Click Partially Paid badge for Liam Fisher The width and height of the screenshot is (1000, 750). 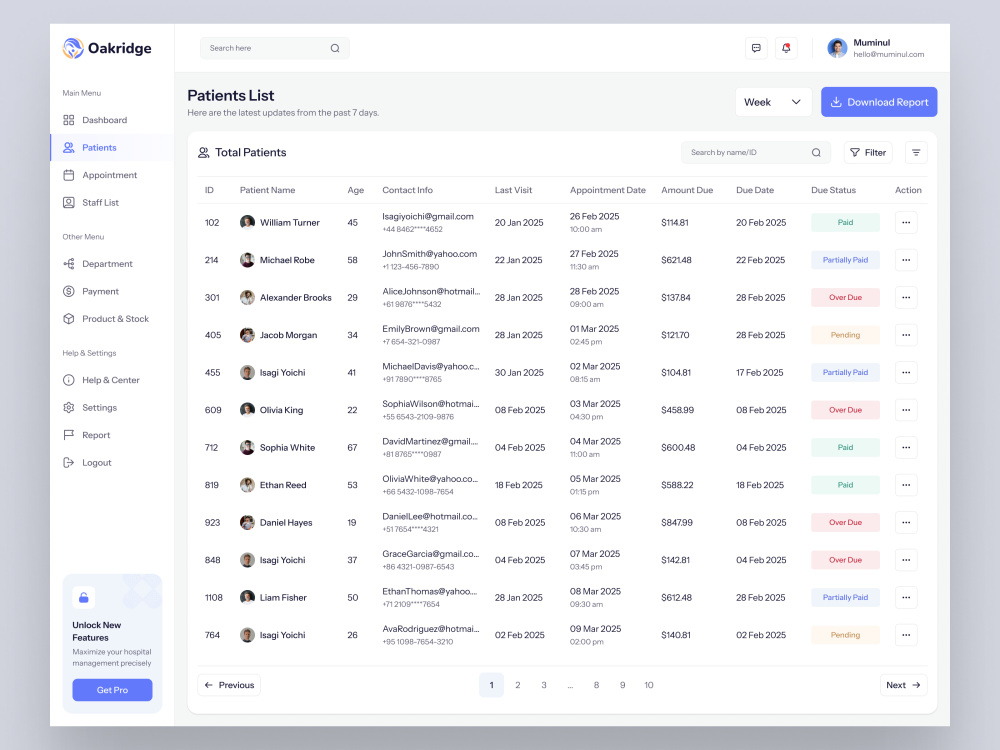[845, 598]
